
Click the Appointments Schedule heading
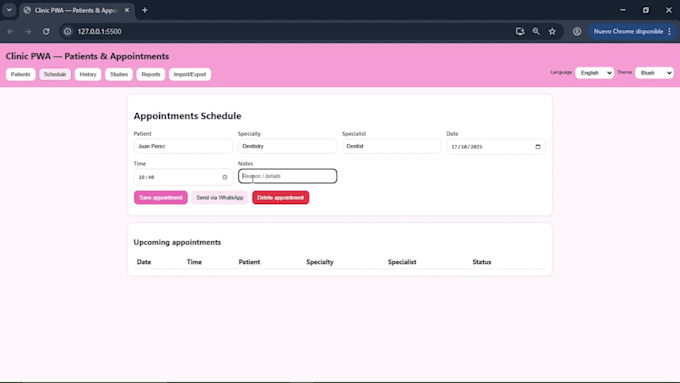pyautogui.click(x=187, y=116)
